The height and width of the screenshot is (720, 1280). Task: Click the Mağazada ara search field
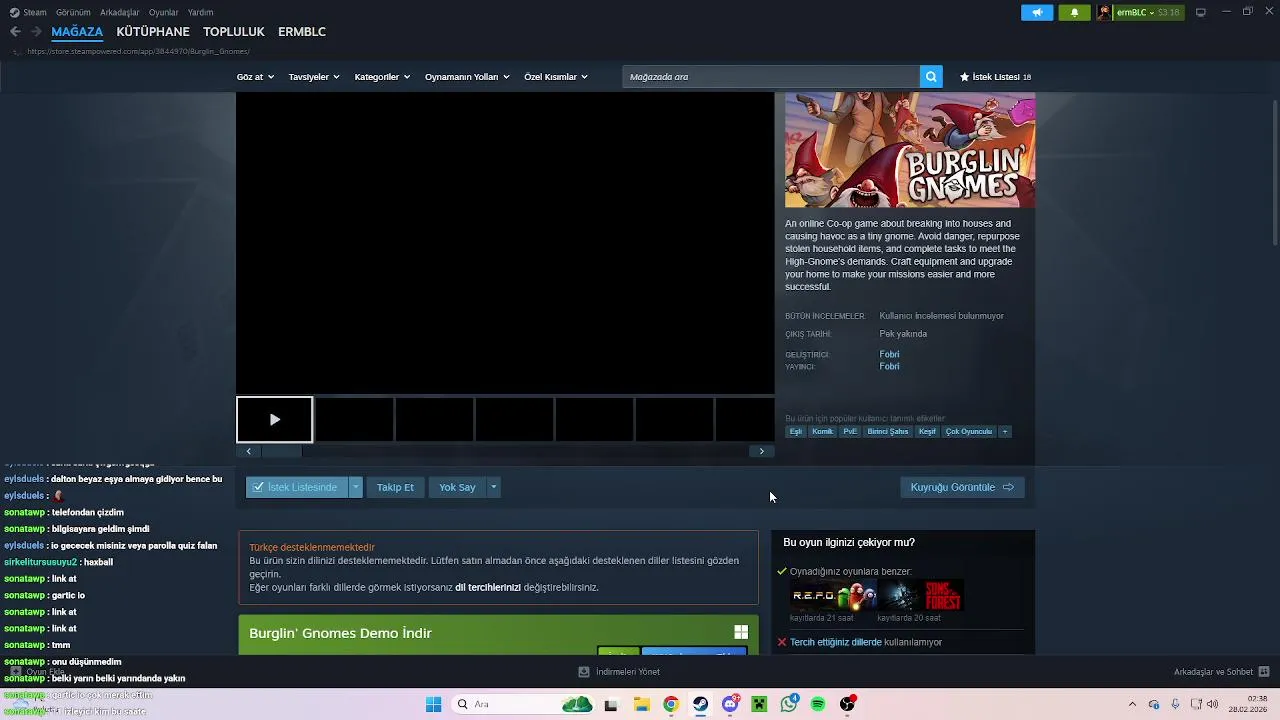[770, 77]
